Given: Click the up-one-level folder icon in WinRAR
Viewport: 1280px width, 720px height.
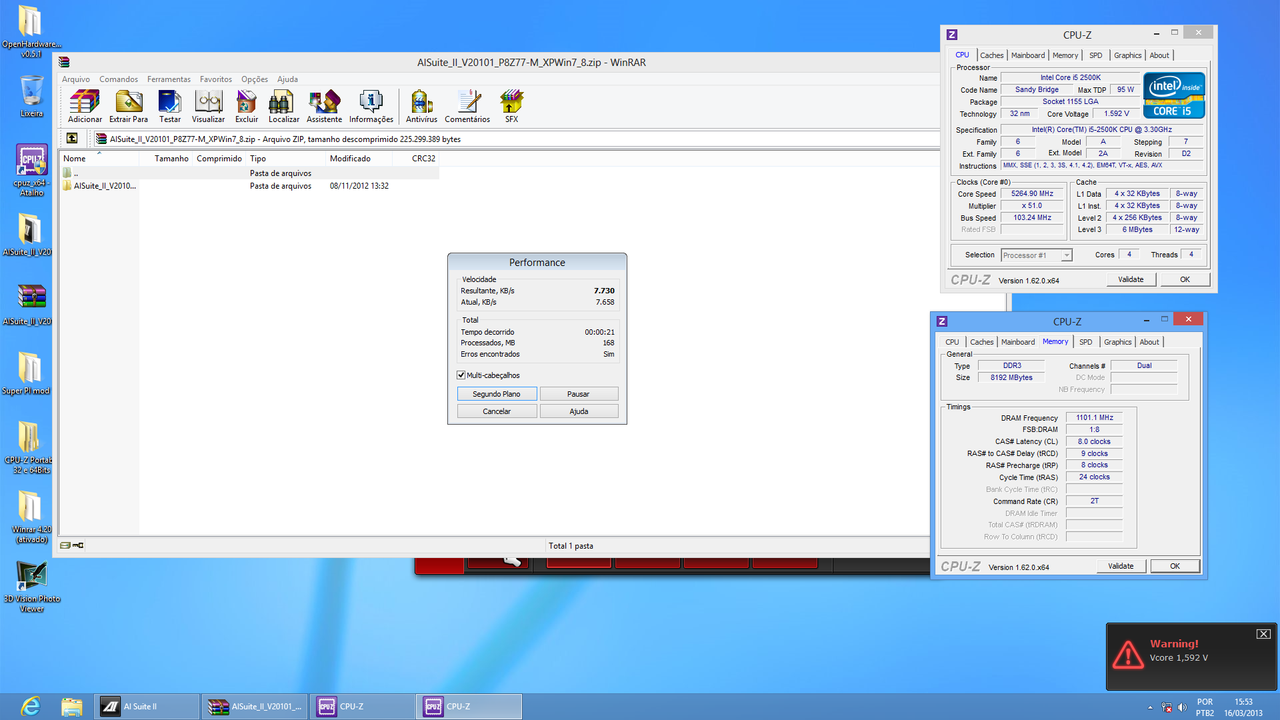Looking at the screenshot, I should pyautogui.click(x=73, y=139).
